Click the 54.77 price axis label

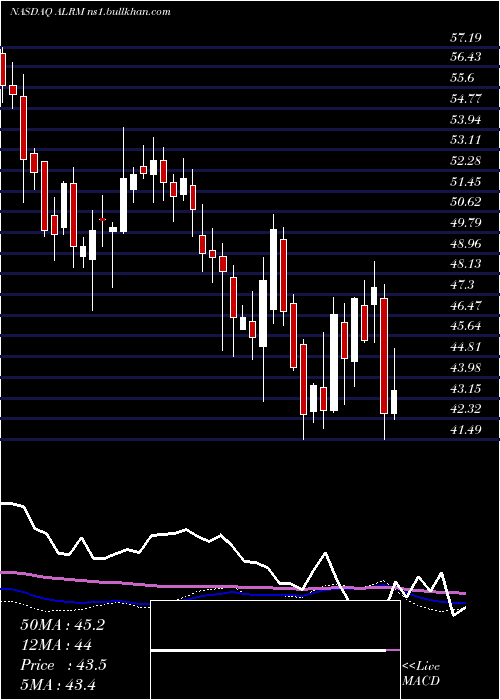click(x=466, y=99)
